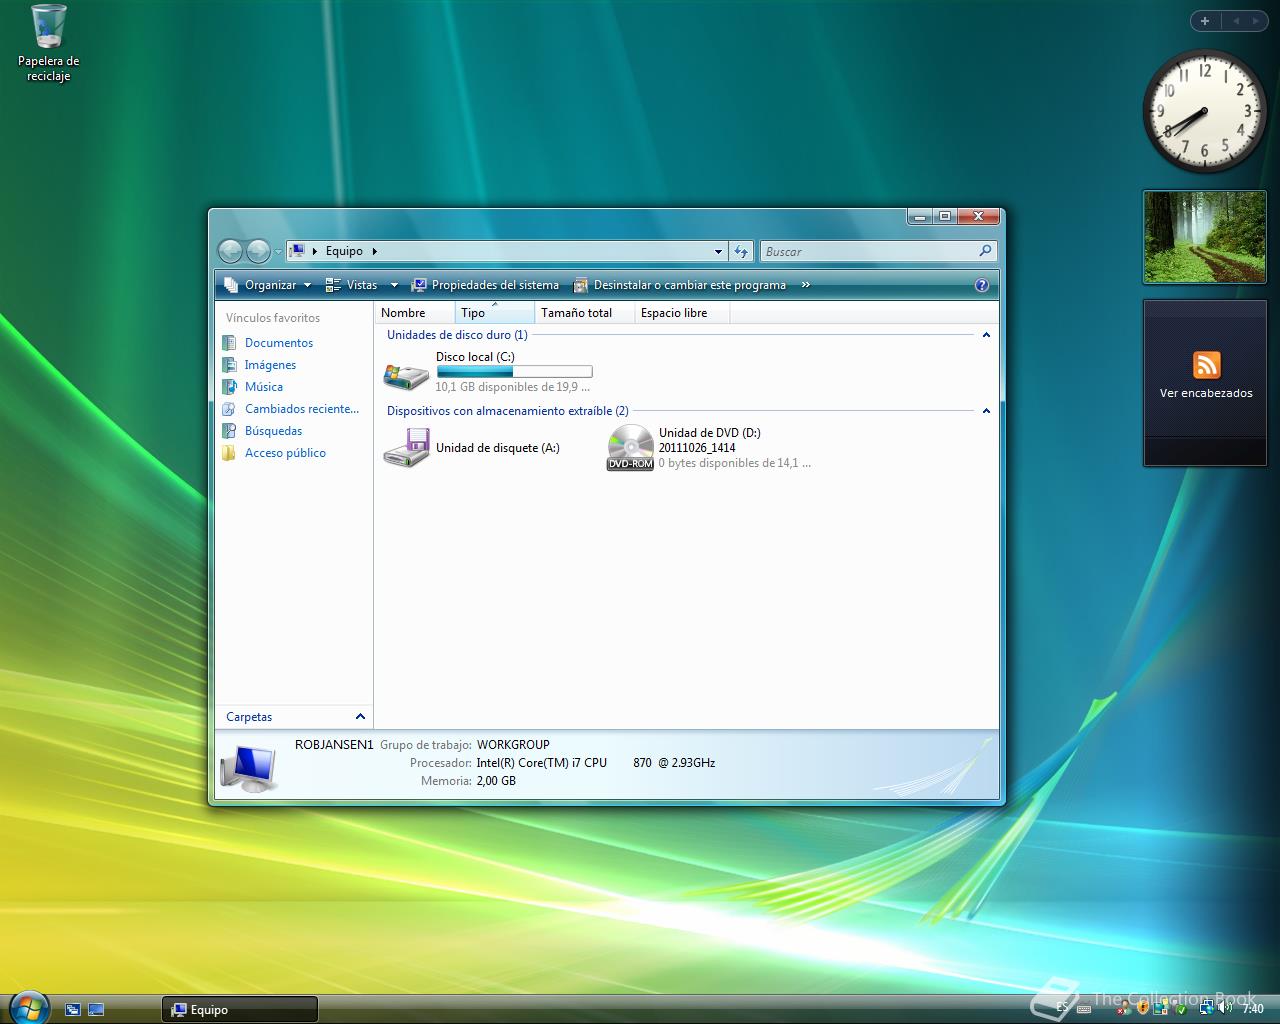Open the Papelera de reciclaje desktop icon
Screen dimensions: 1280x1024
point(48,44)
